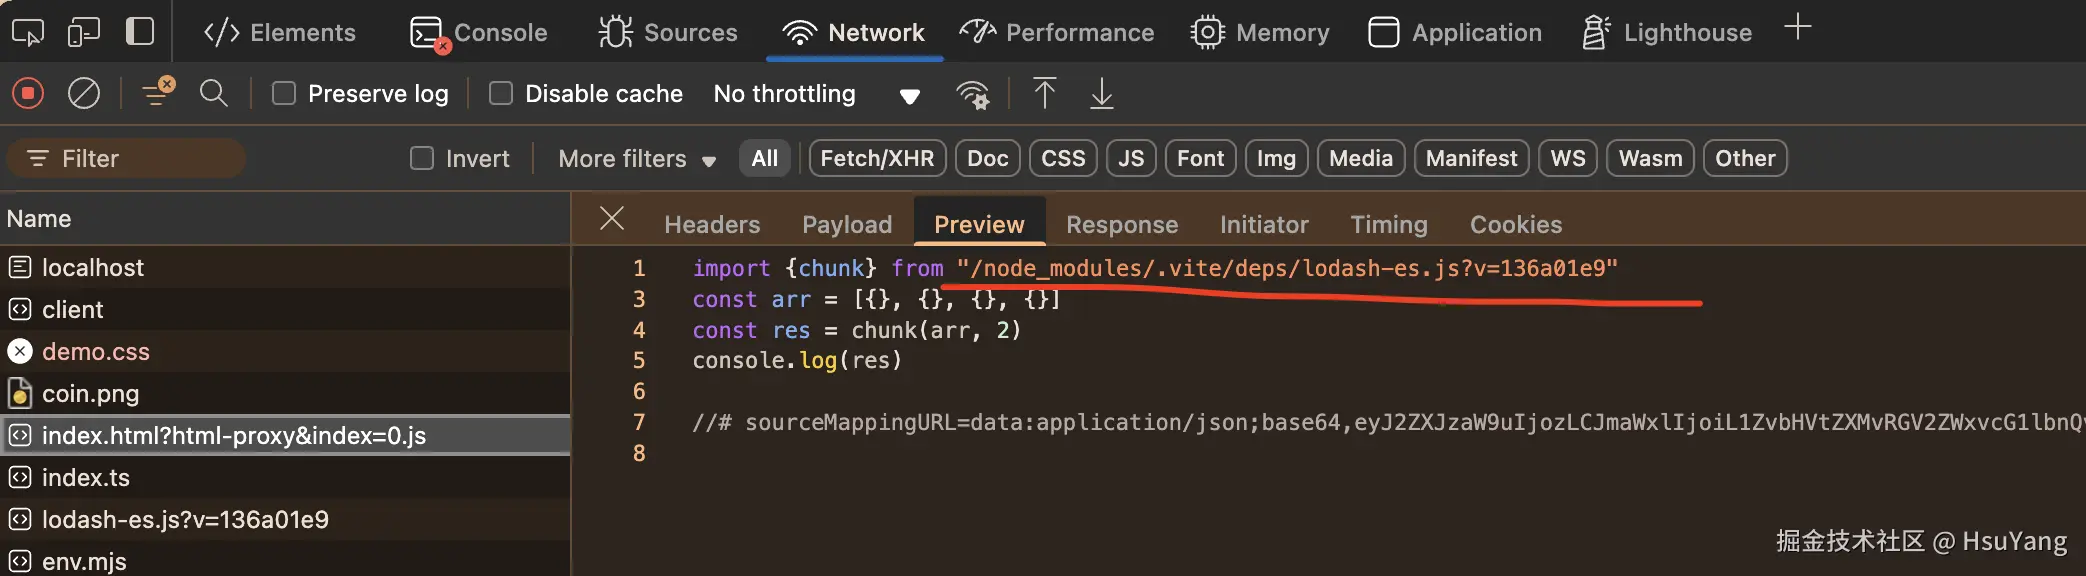Image resolution: width=2086 pixels, height=576 pixels.
Task: Show only CSS requests
Action: click(x=1063, y=159)
